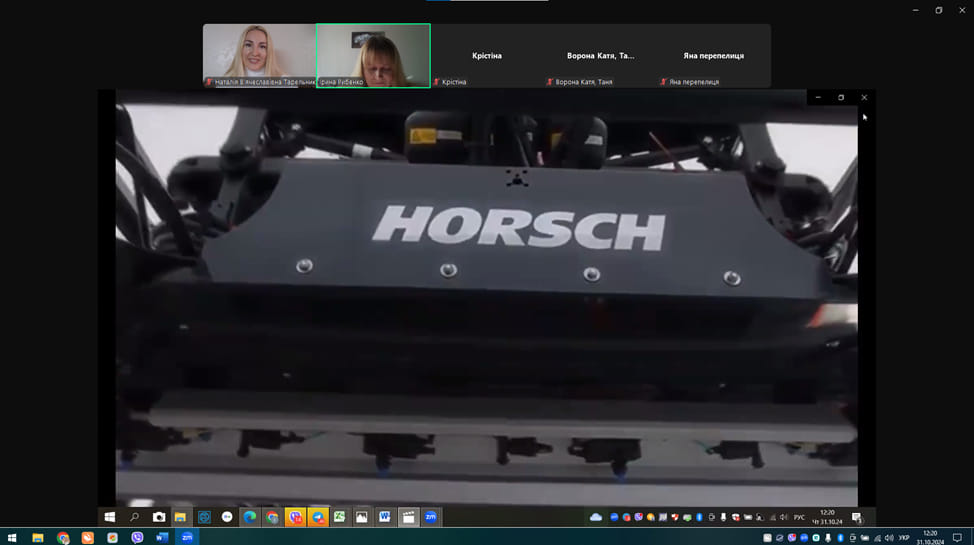Viewport: 974px width, 545px height.
Task: Open Microsoft Edge in the shared screen taskbar
Action: tap(250, 517)
